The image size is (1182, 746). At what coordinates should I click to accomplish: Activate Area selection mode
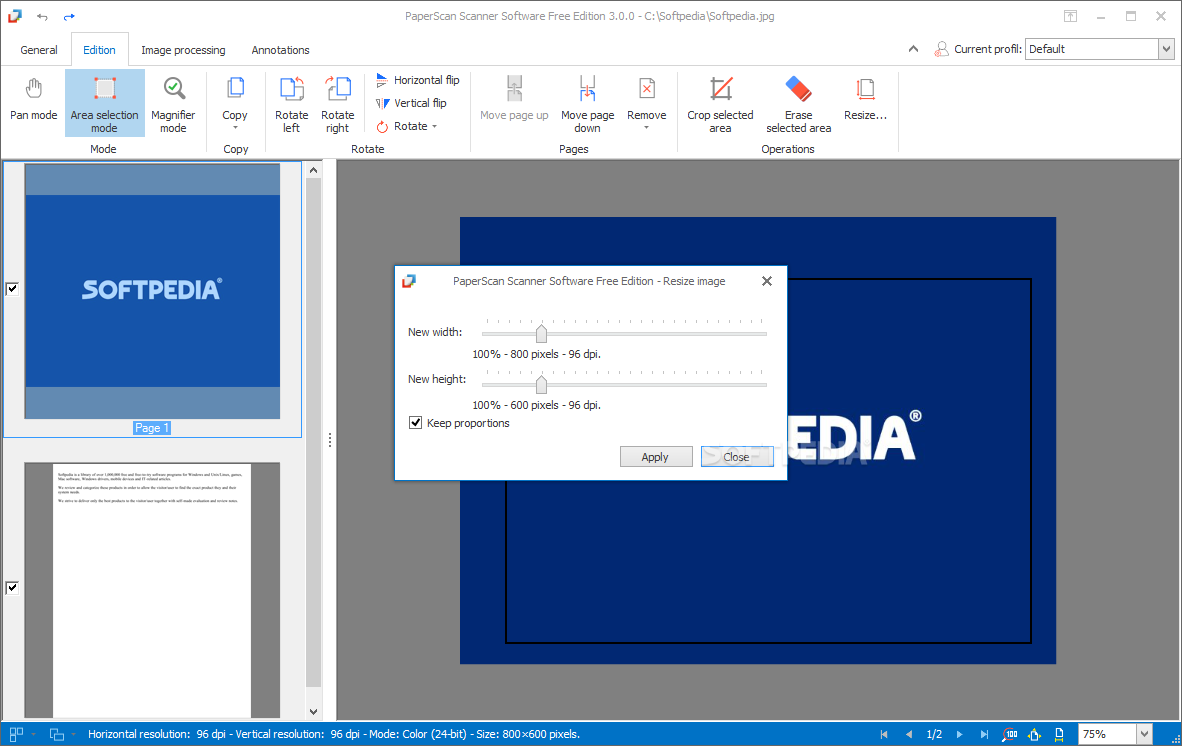pyautogui.click(x=104, y=102)
